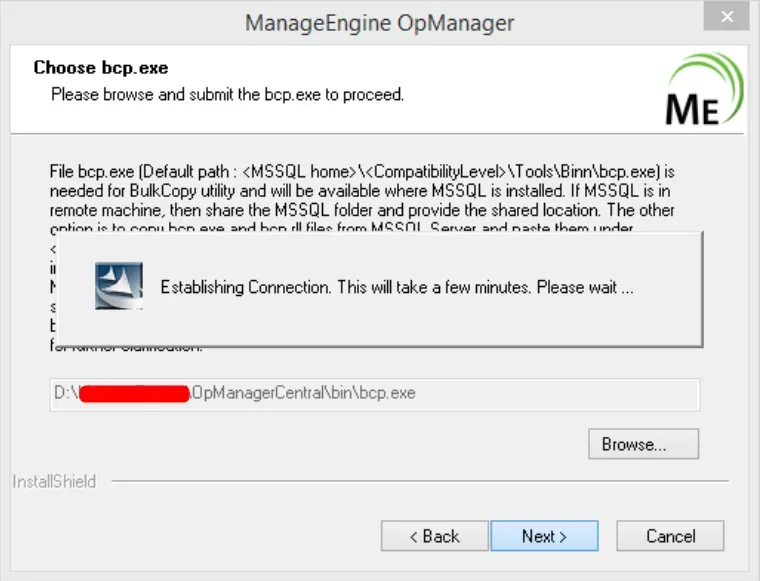Click the red redacted part of the path
The height and width of the screenshot is (581, 761).
point(134,394)
